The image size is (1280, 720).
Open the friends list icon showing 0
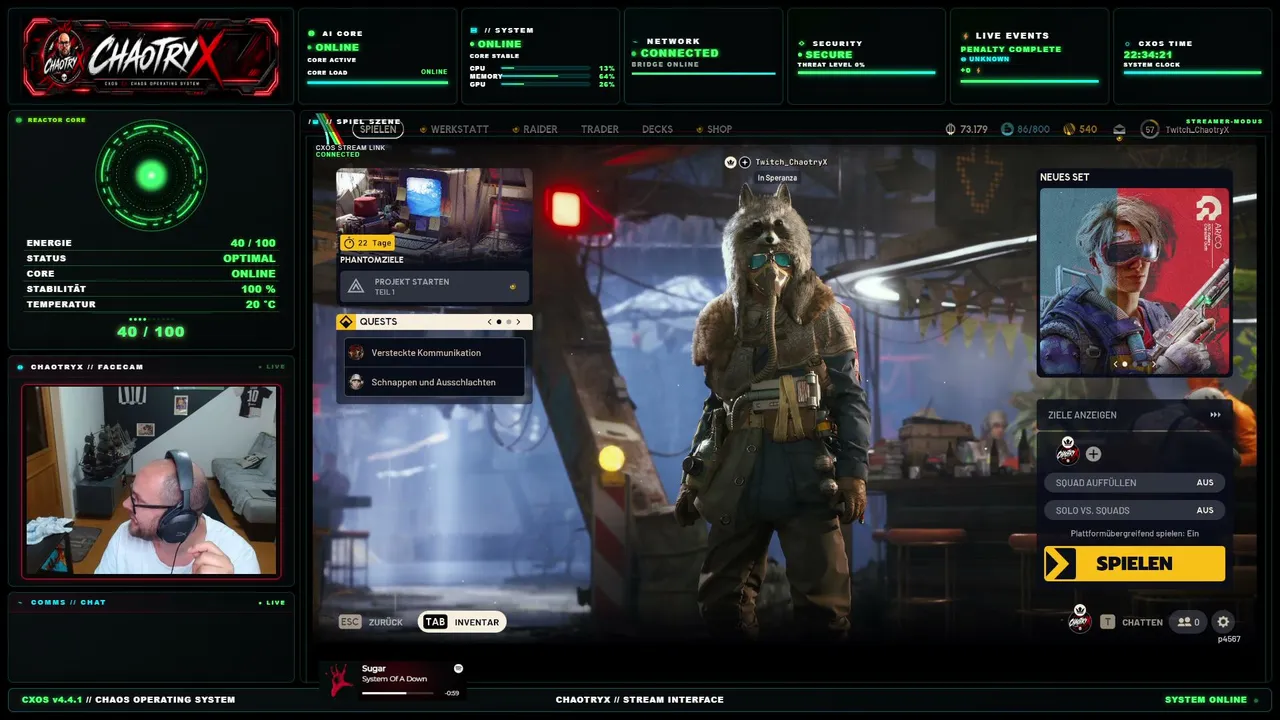(1187, 622)
